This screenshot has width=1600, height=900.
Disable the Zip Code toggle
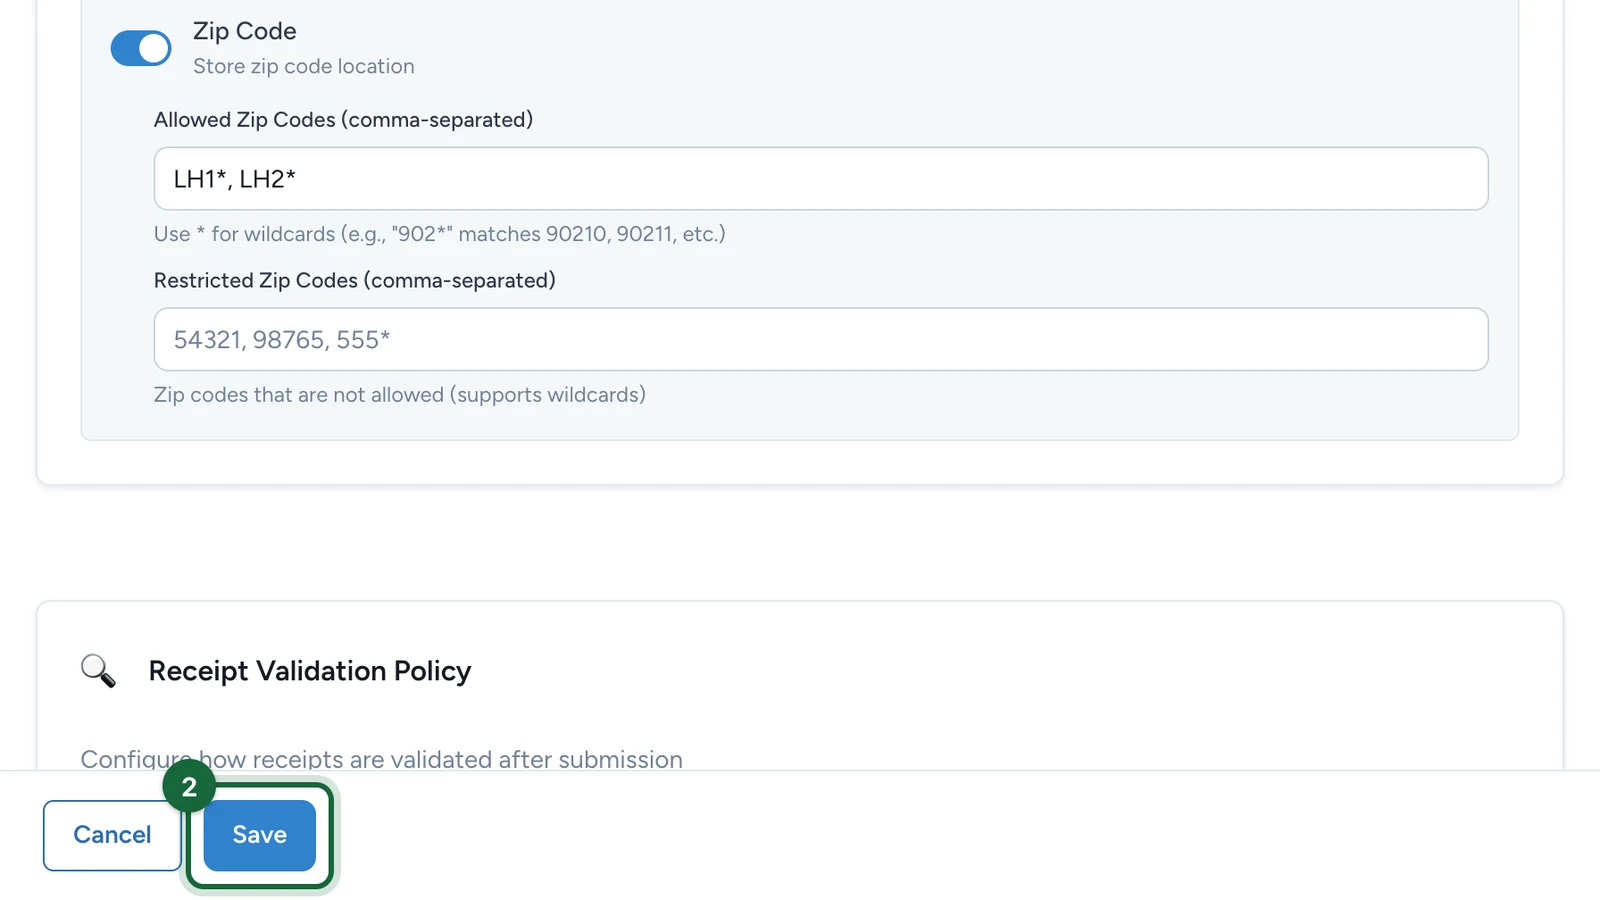[x=141, y=48]
